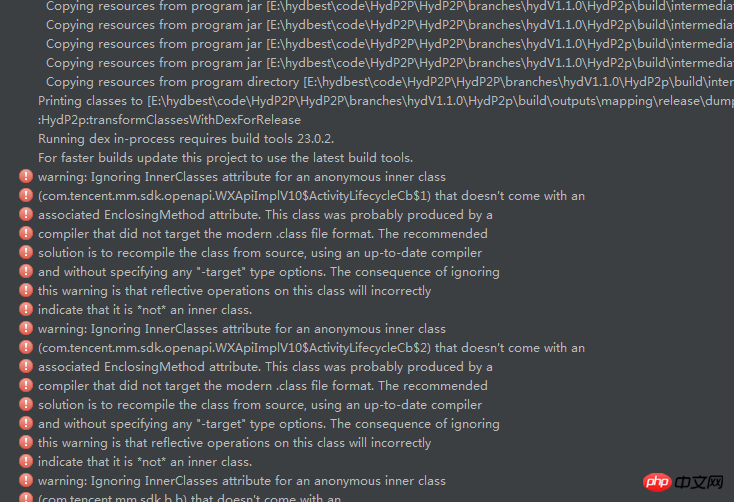
Task: Click first 'this warning is that reflective operations' line
Action: [x=235, y=291]
